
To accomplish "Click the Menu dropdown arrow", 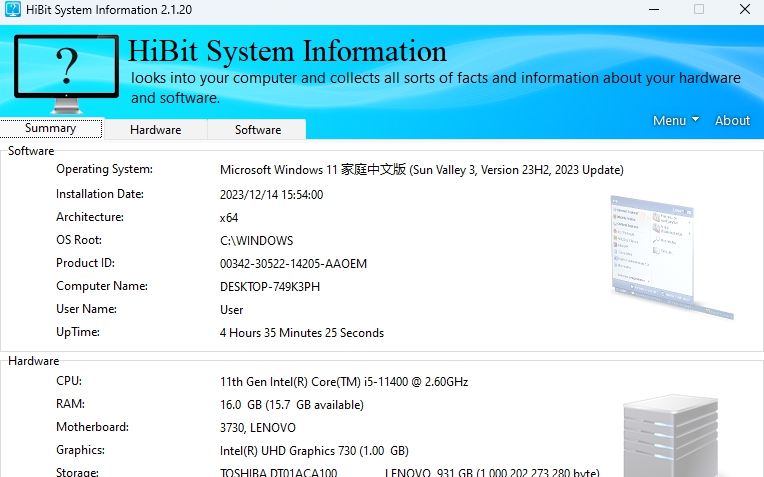I will 695,120.
